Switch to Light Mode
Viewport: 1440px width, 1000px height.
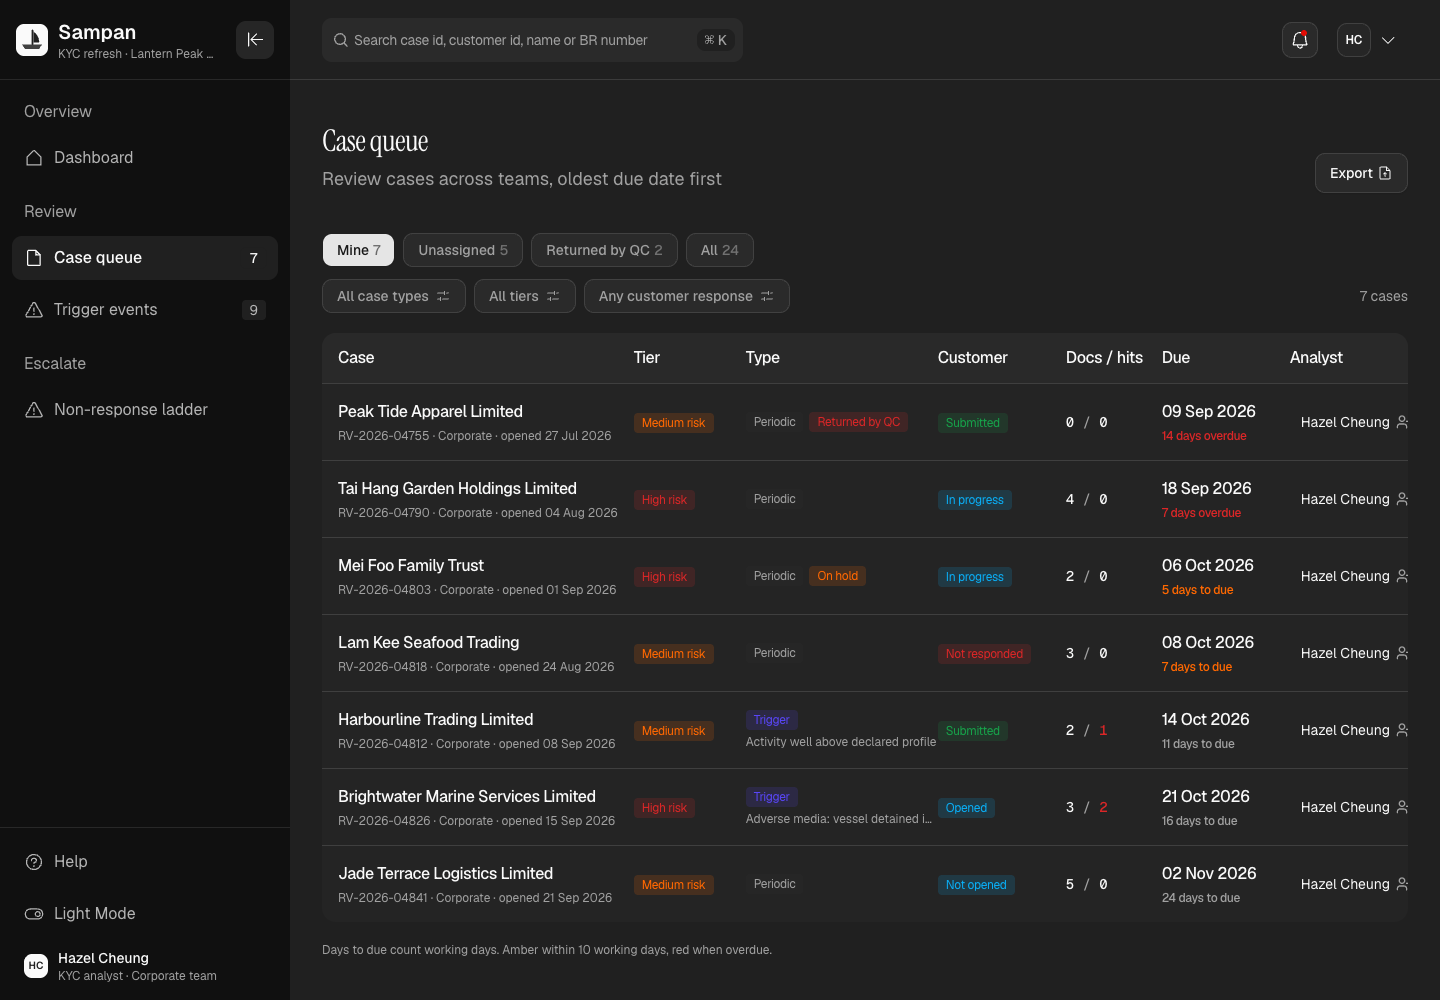[x=145, y=914]
